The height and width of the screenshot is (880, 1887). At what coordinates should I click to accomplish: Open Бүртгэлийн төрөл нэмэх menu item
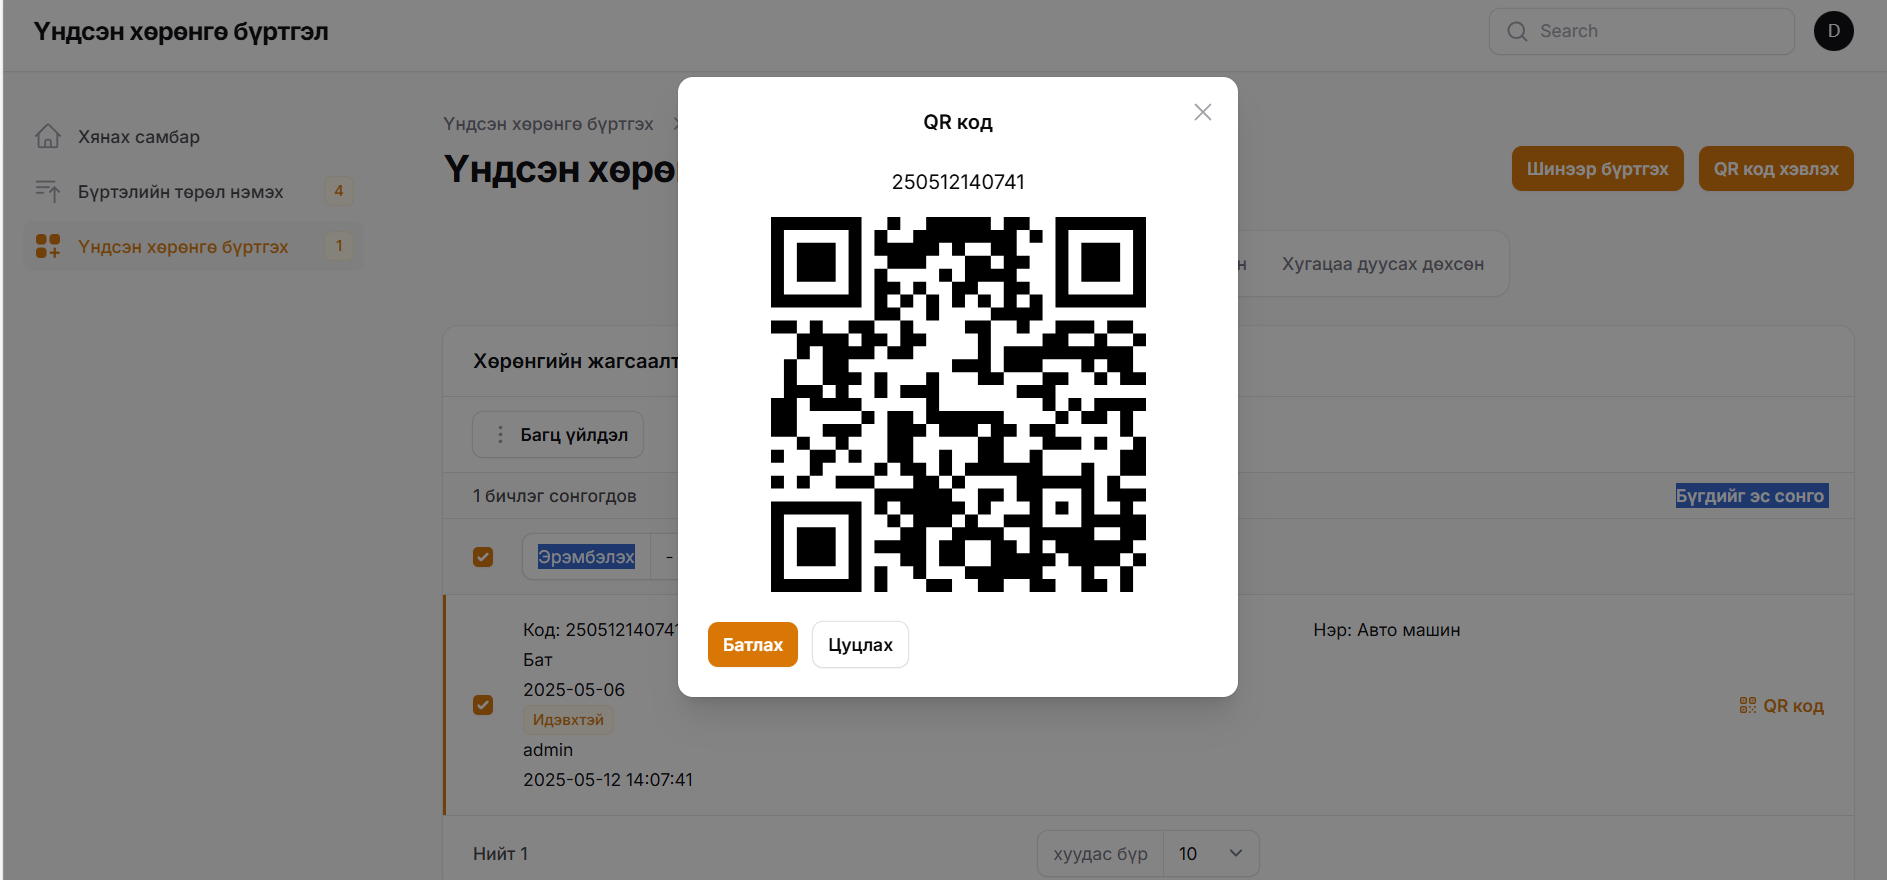(x=181, y=191)
